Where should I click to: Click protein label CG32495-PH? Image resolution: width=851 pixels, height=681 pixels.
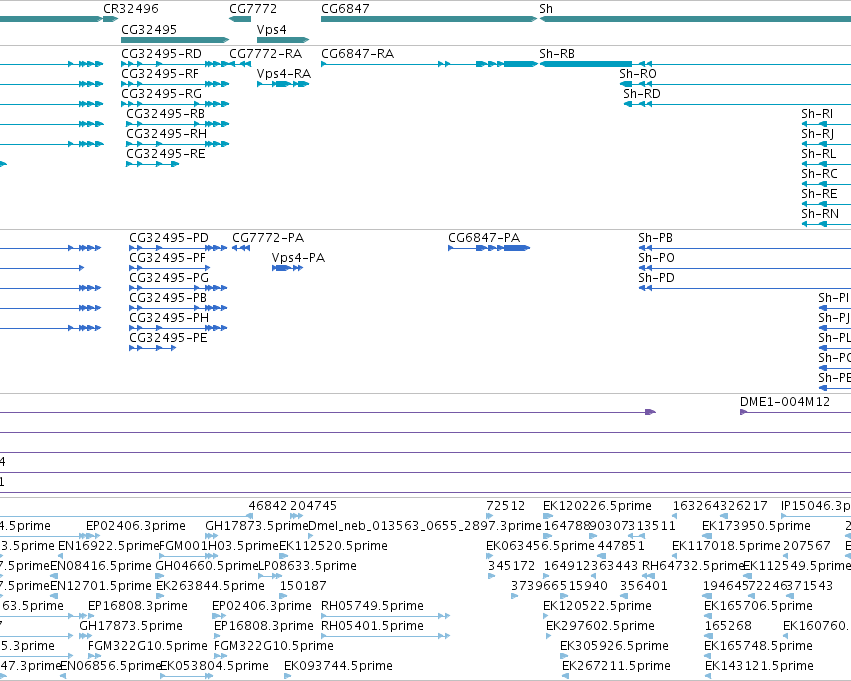169,319
